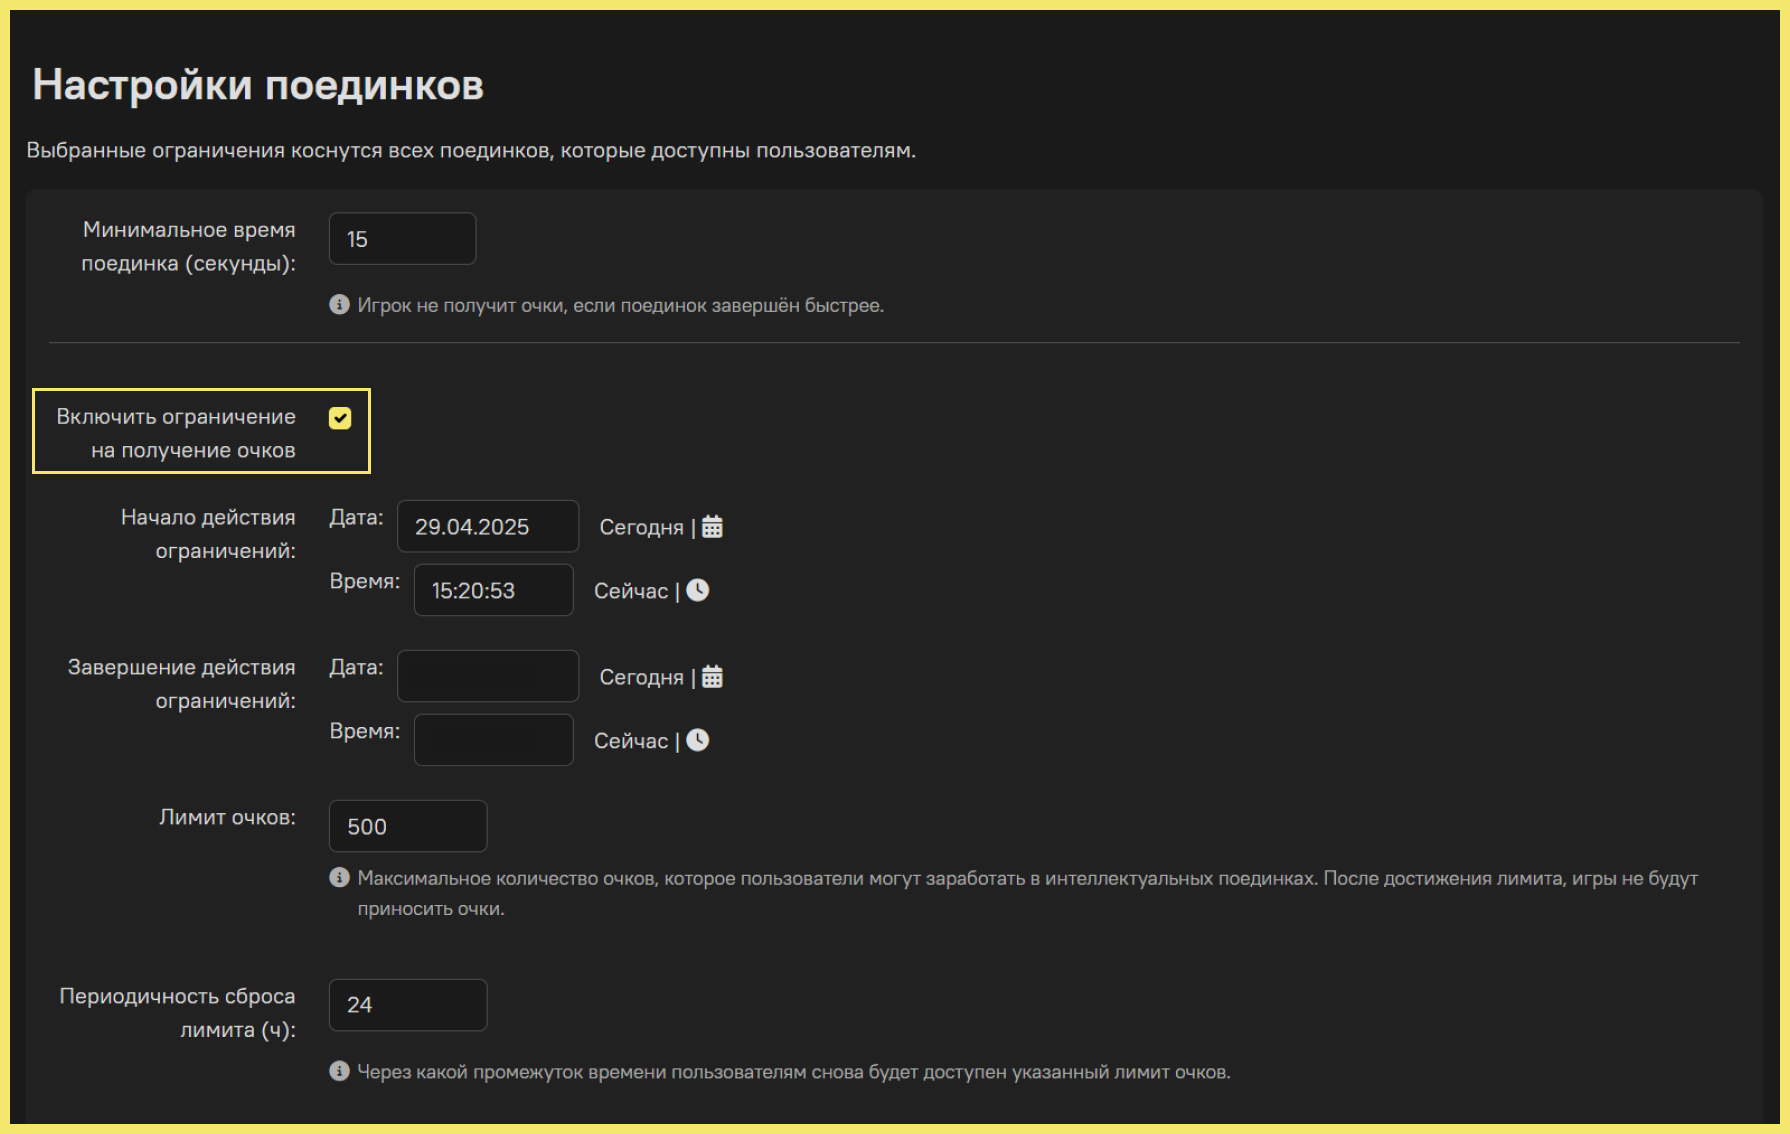Viewport: 1790px width, 1134px height.
Task: Open clock picker for restriction end time
Action: pyautogui.click(x=698, y=740)
